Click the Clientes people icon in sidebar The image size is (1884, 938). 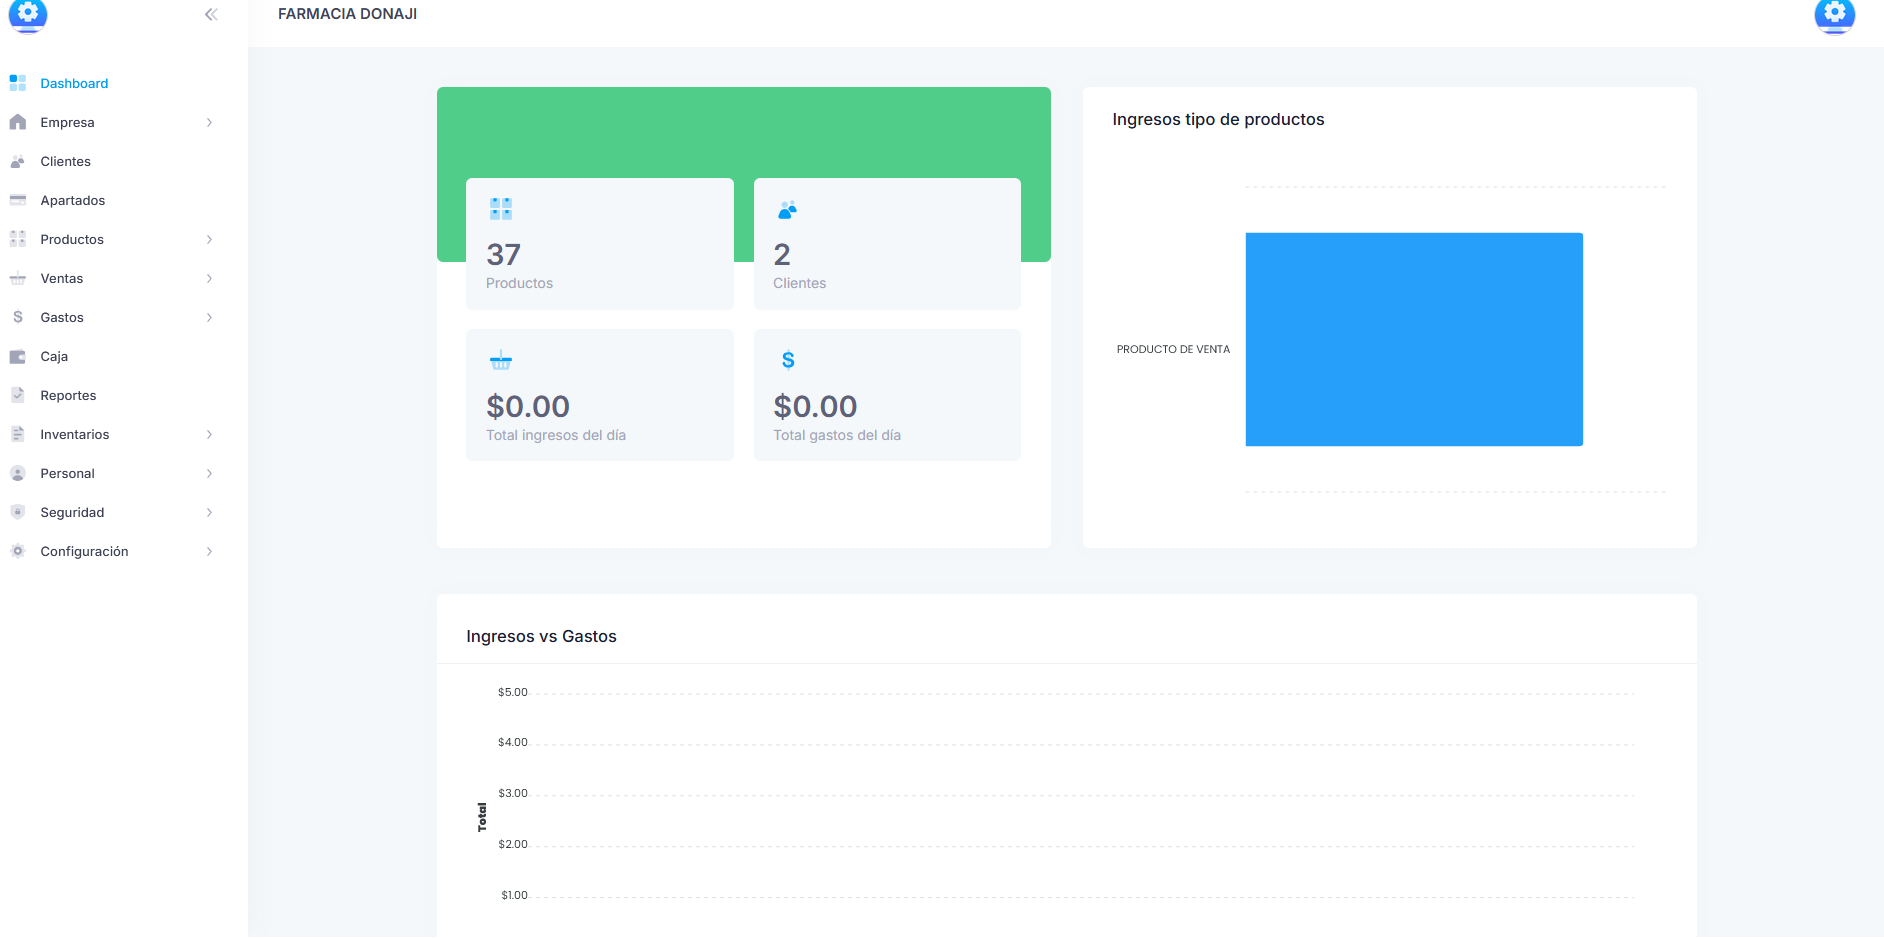pyautogui.click(x=18, y=161)
